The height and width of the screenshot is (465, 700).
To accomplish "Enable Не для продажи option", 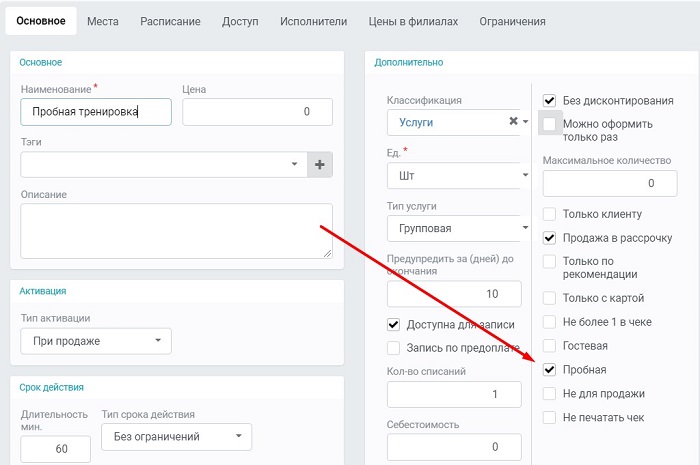I will (549, 393).
